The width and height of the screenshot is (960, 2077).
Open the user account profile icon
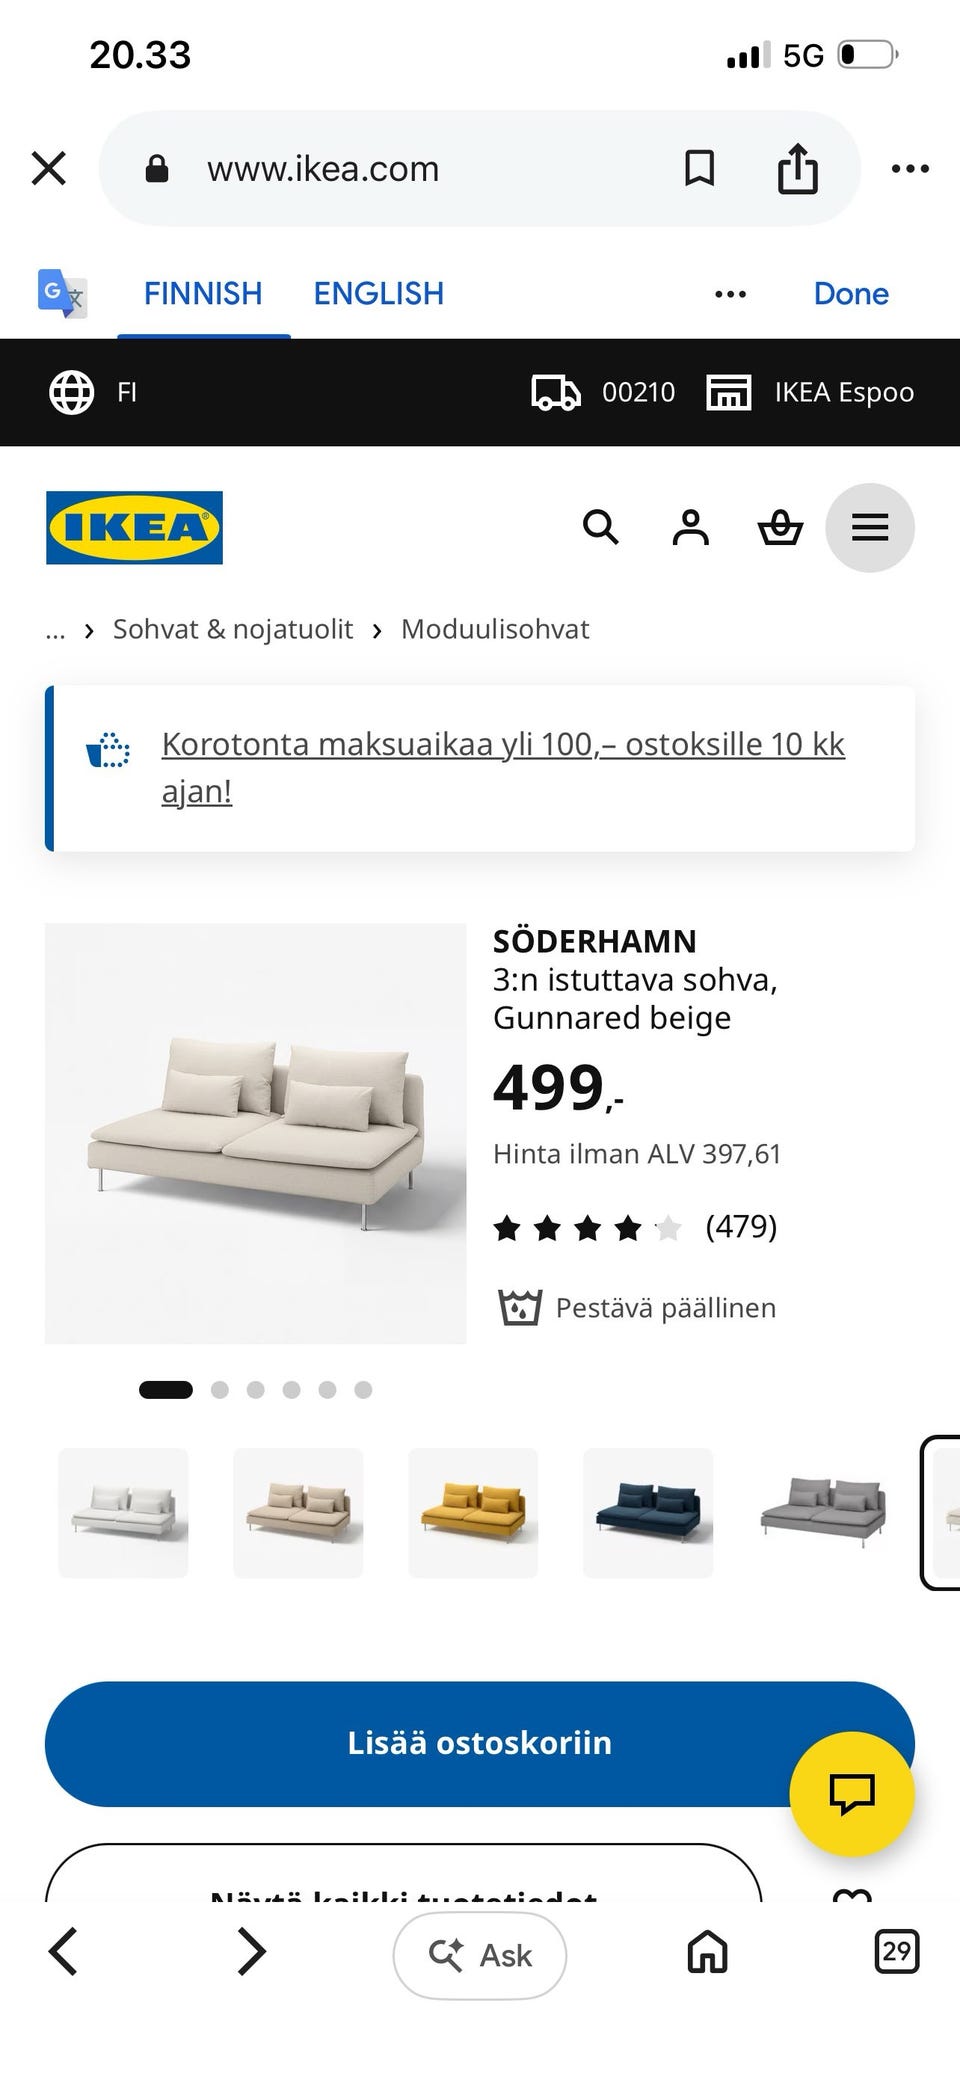coord(690,527)
